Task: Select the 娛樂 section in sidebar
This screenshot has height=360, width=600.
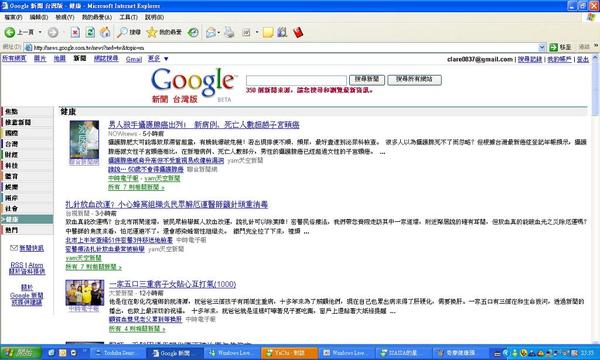Action: coord(27,187)
